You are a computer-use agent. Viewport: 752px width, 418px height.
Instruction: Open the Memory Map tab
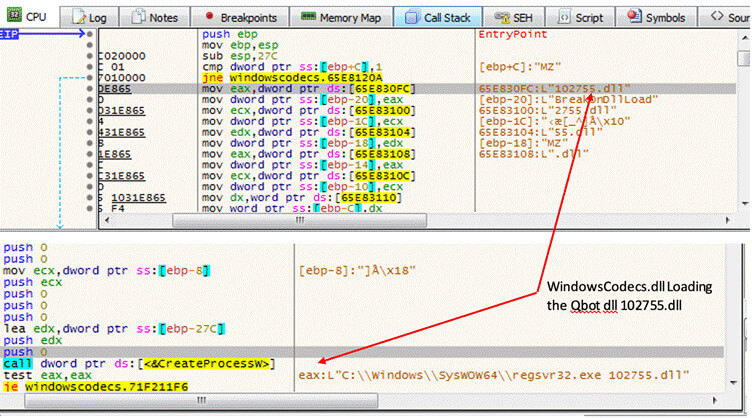click(x=341, y=17)
